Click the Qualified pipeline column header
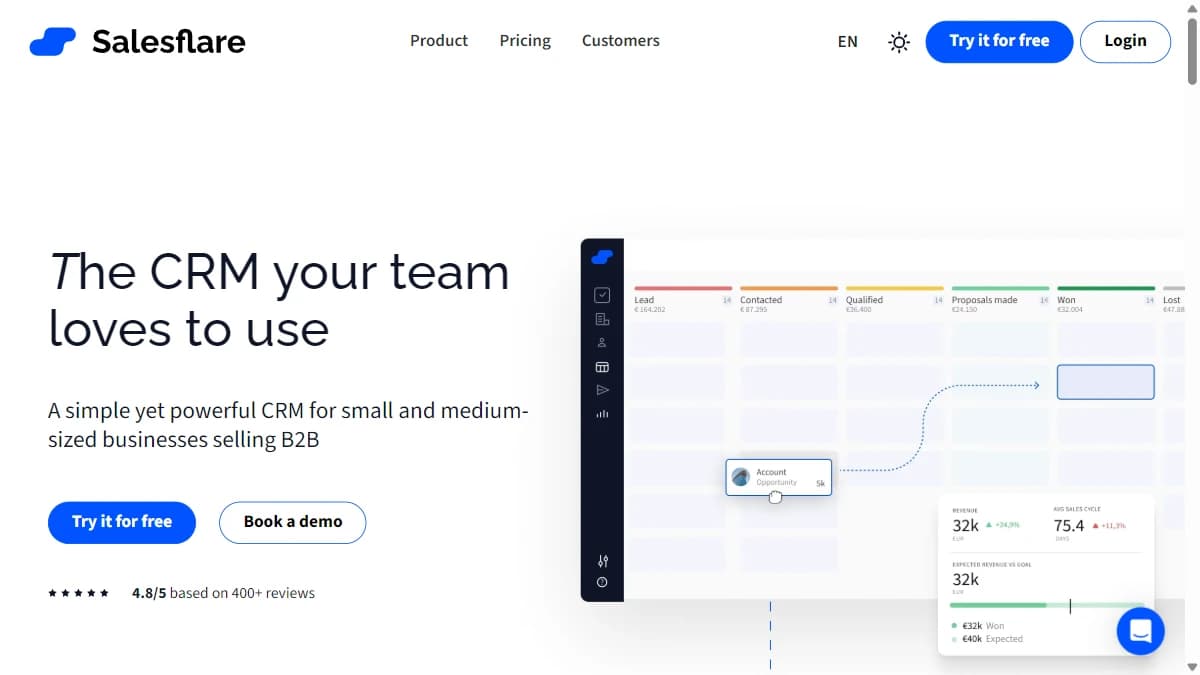 [864, 300]
